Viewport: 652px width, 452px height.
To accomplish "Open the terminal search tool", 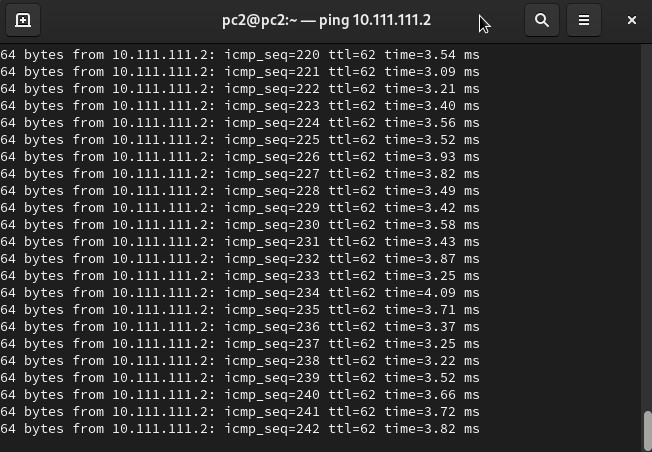I will click(542, 20).
